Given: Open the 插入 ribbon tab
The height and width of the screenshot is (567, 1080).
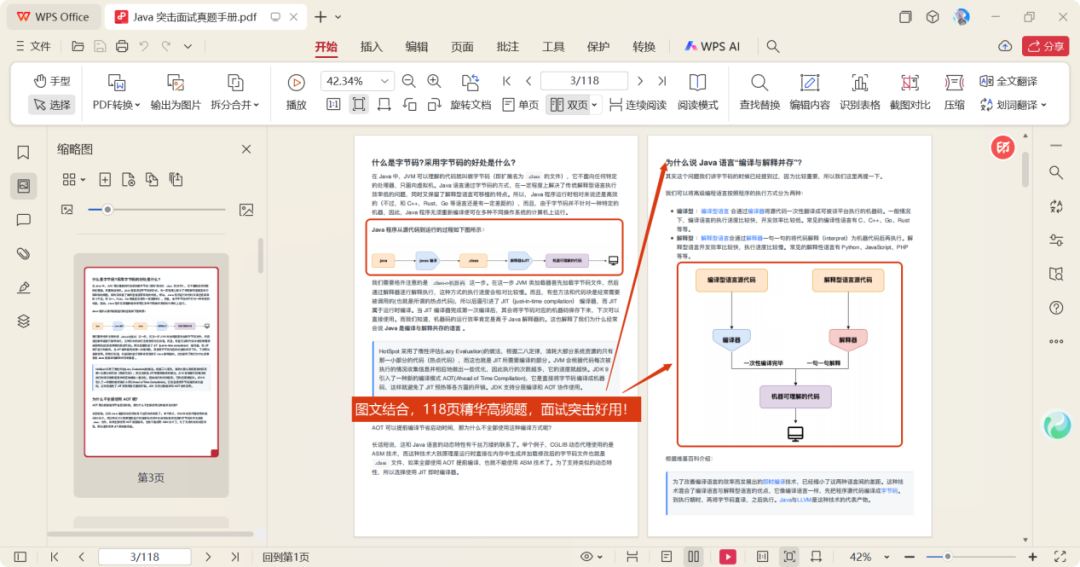Looking at the screenshot, I should [x=371, y=47].
